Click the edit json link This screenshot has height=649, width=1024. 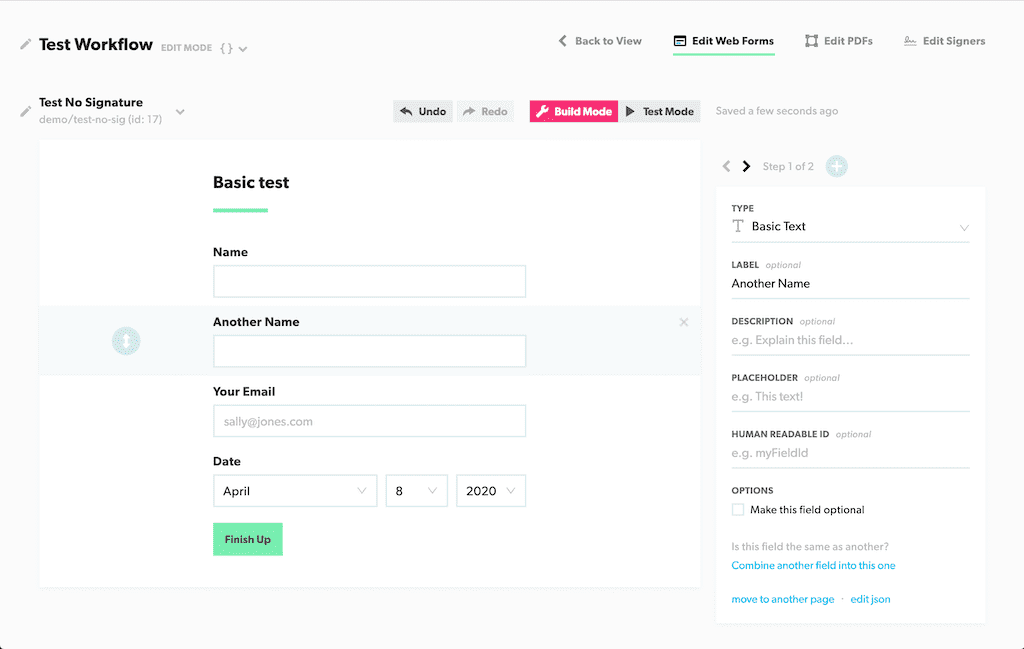coord(870,599)
